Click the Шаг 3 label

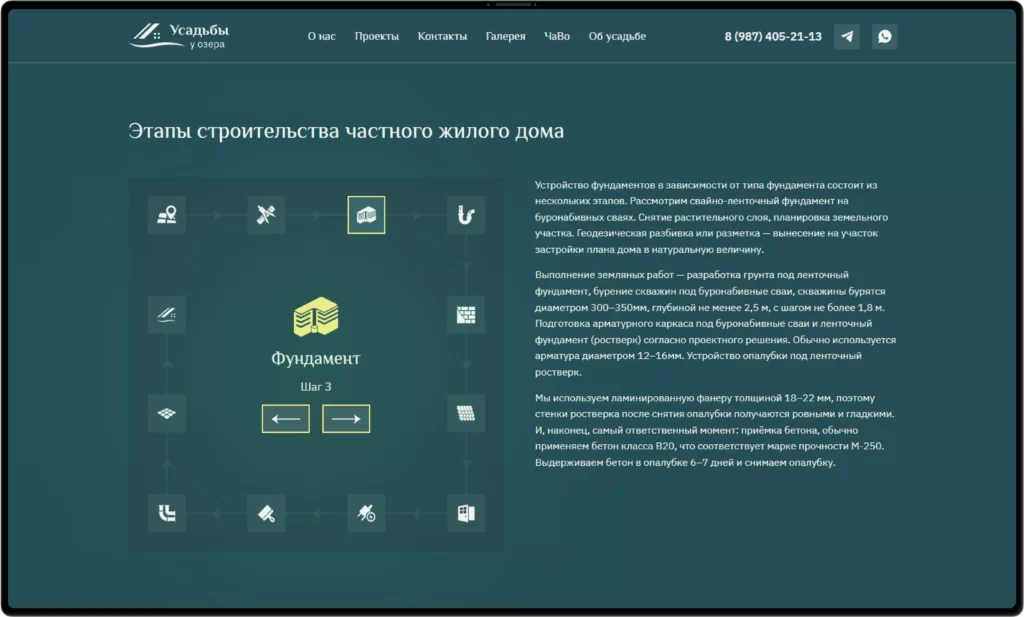pyautogui.click(x=316, y=387)
